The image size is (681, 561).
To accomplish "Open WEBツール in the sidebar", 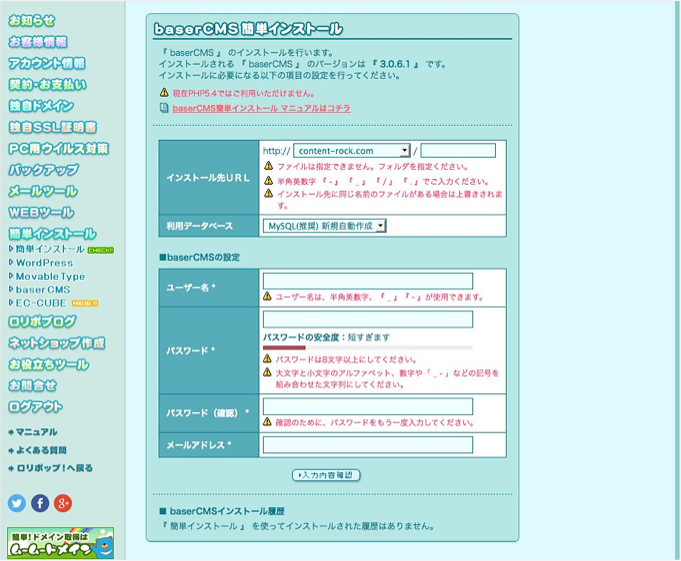I will coord(41,212).
